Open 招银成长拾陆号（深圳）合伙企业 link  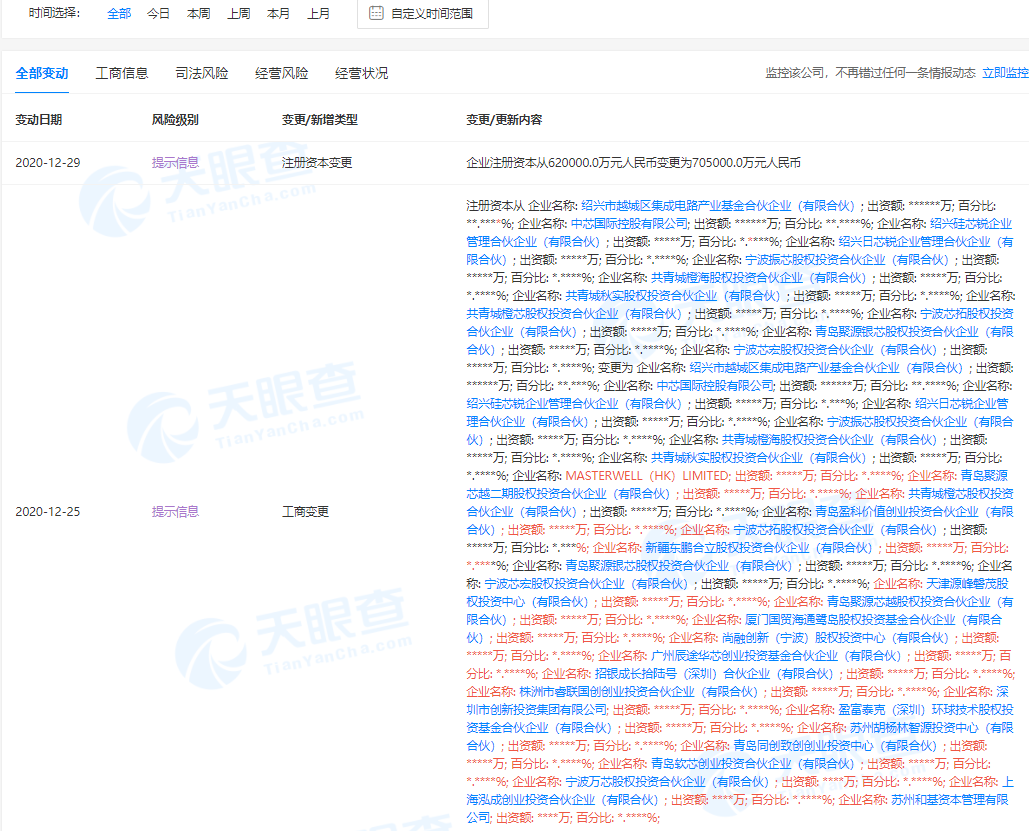715,673
